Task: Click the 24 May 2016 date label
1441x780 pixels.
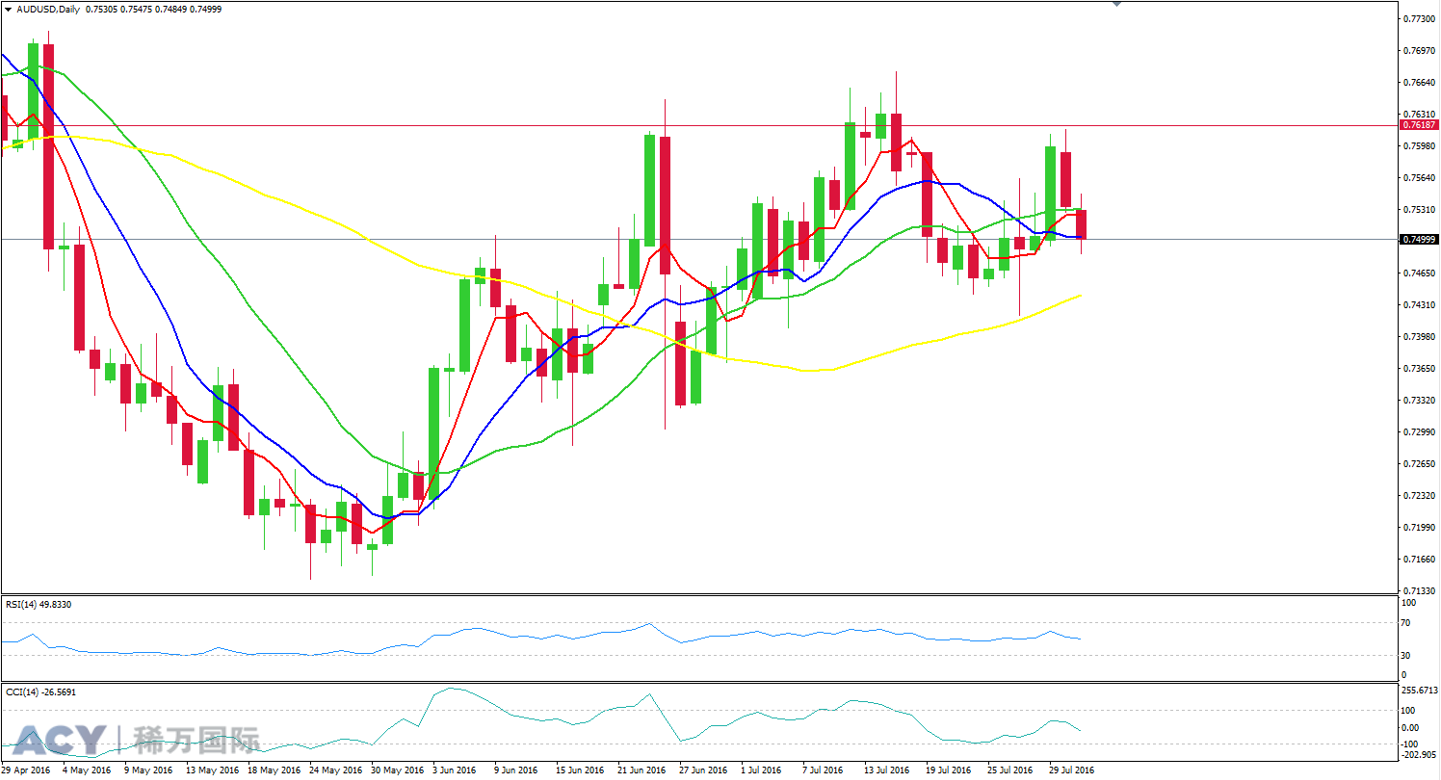Action: (335, 772)
